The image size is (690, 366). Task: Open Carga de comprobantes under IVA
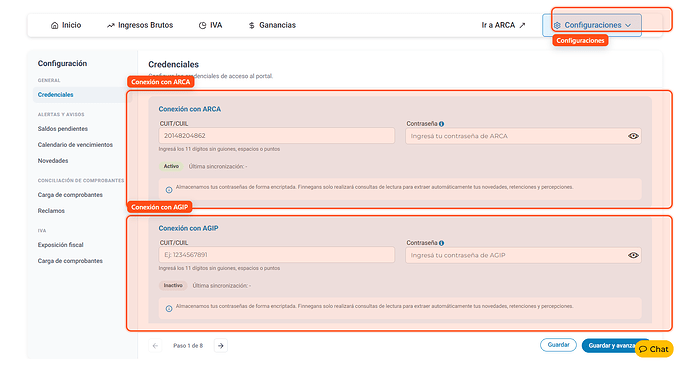[70, 261]
